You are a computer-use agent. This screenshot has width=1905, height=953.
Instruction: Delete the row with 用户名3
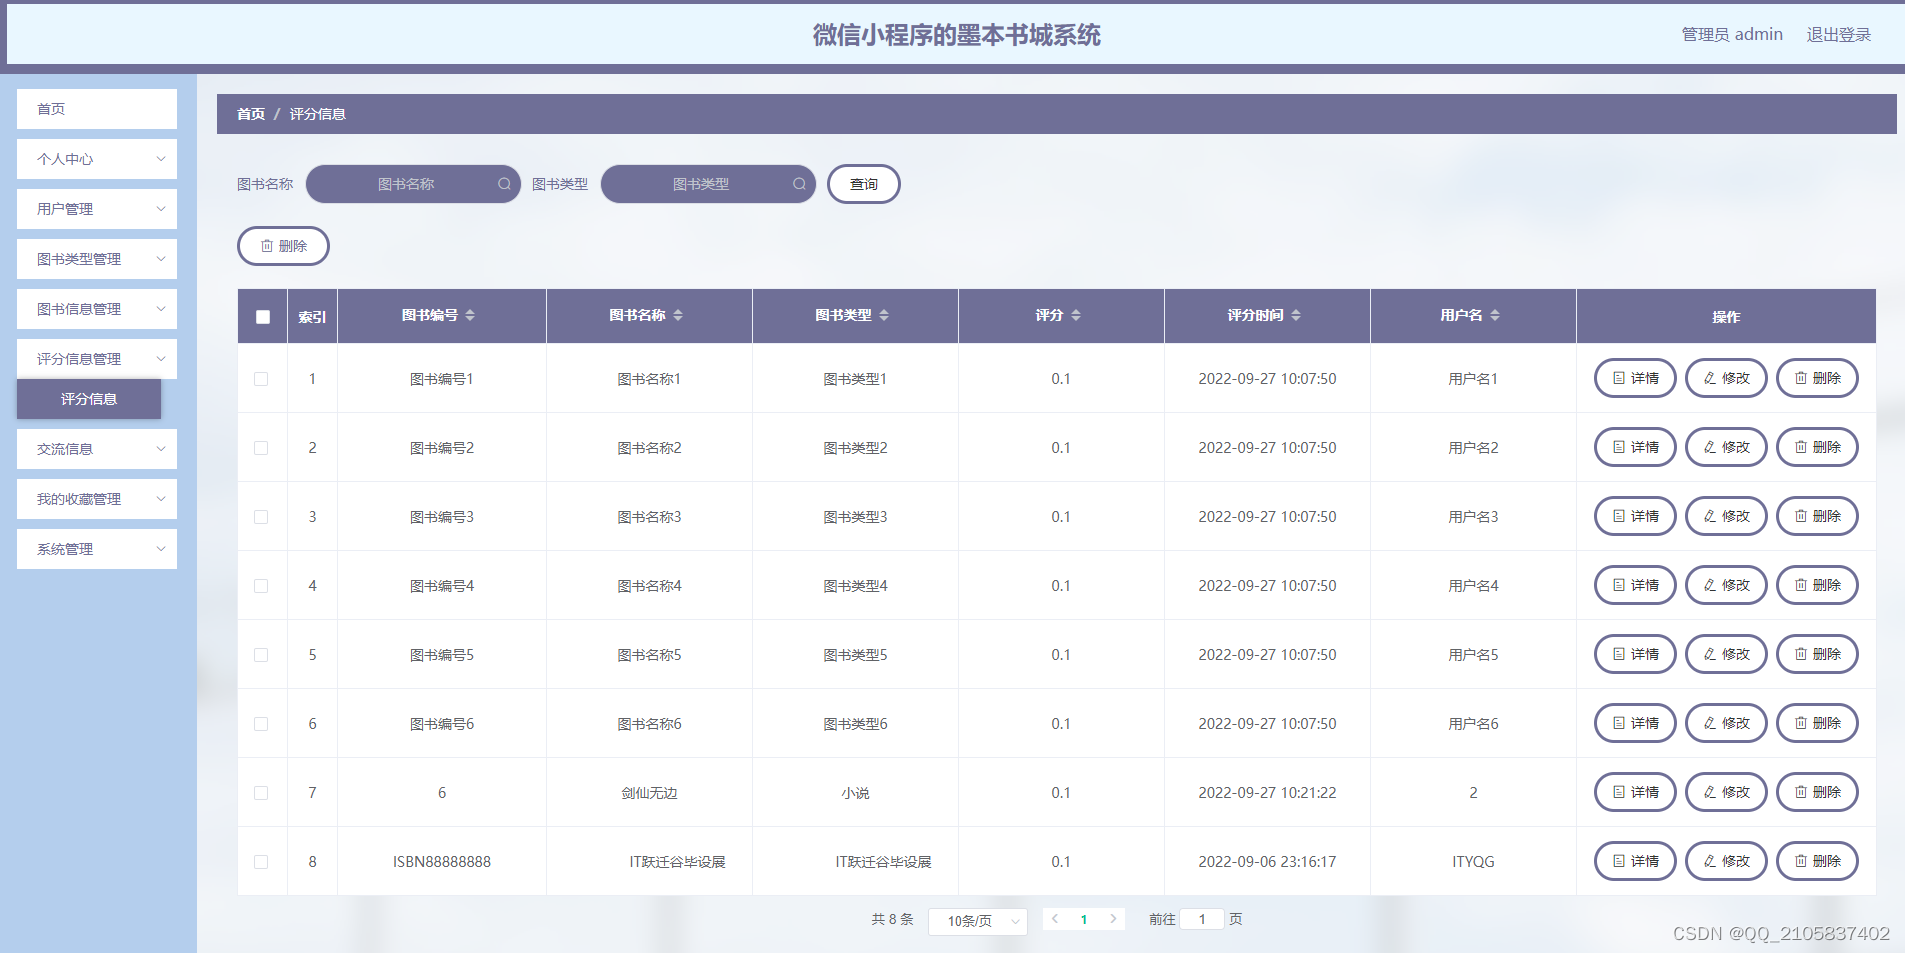(x=1817, y=516)
